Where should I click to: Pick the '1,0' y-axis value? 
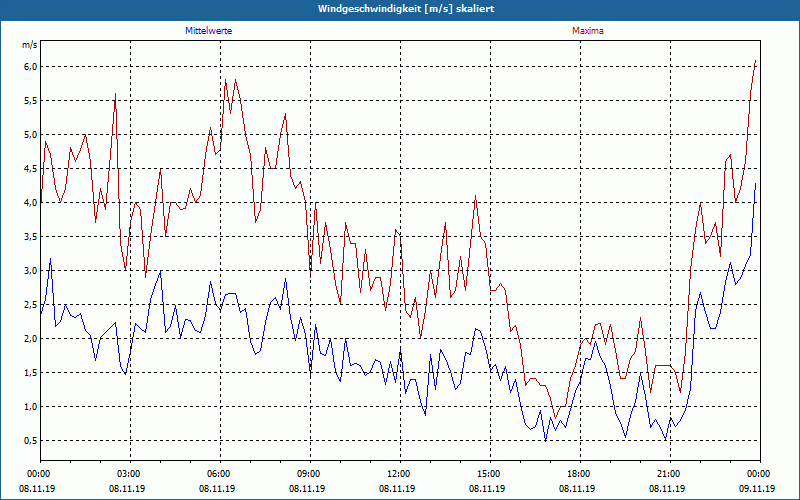[x=30, y=407]
